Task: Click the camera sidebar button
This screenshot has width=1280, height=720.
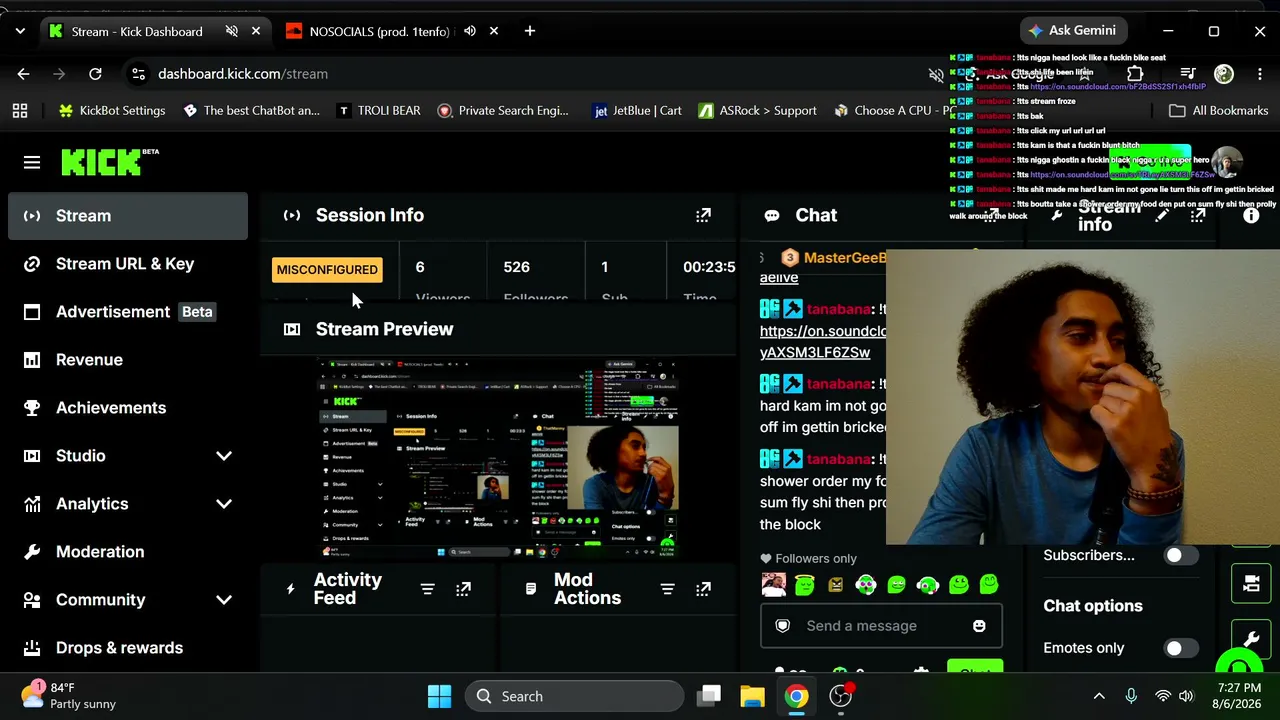Action: point(1251,585)
